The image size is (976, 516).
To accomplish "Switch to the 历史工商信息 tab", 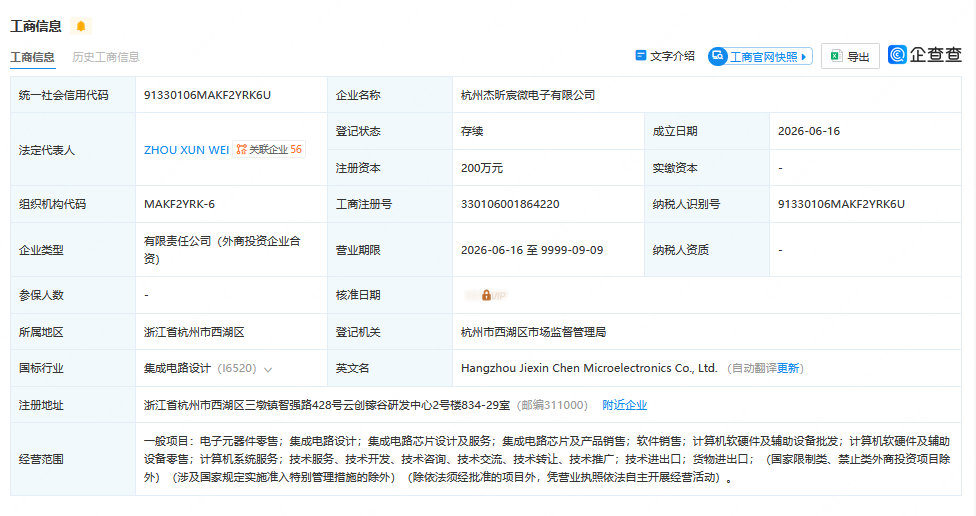I will click(106, 57).
